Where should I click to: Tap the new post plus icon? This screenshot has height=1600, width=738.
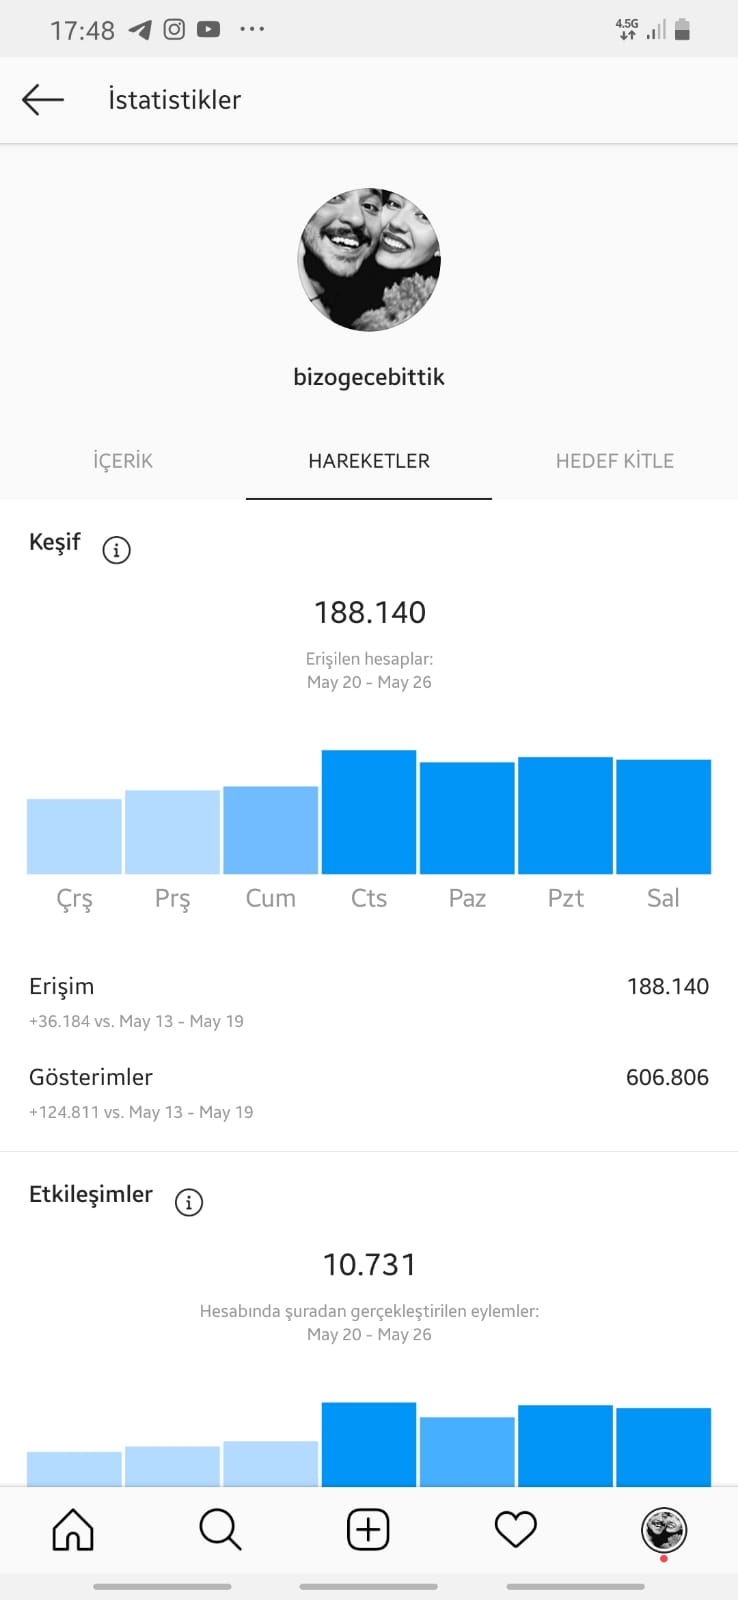point(368,1529)
